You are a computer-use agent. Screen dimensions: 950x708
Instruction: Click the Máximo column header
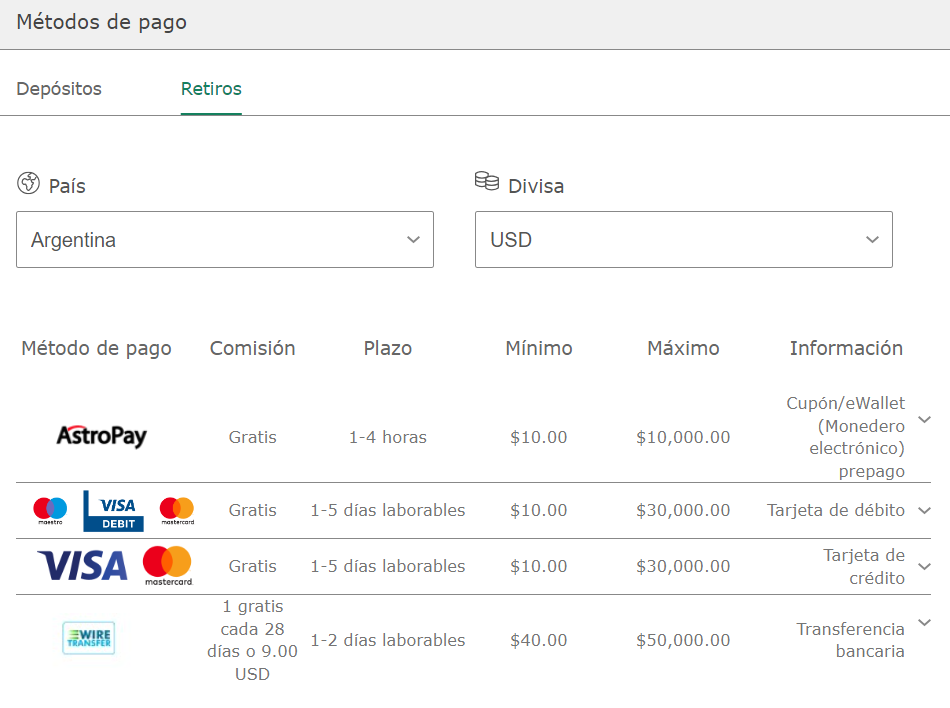point(683,348)
